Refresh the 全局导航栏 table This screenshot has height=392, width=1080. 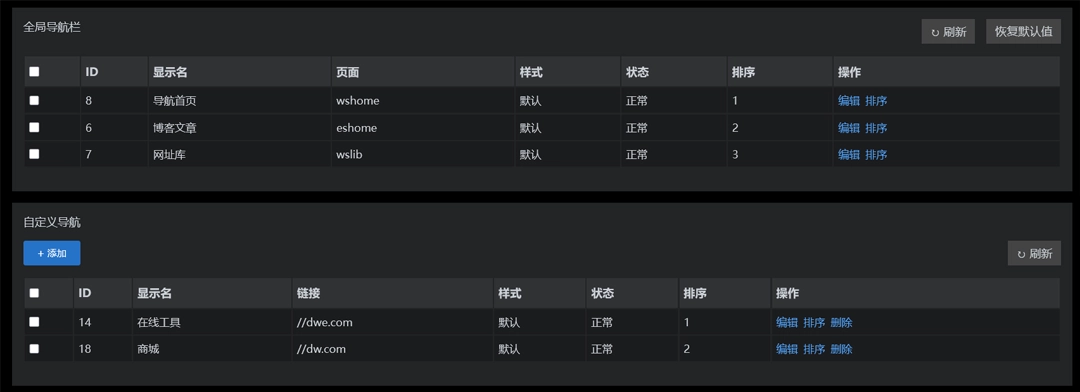coord(948,32)
